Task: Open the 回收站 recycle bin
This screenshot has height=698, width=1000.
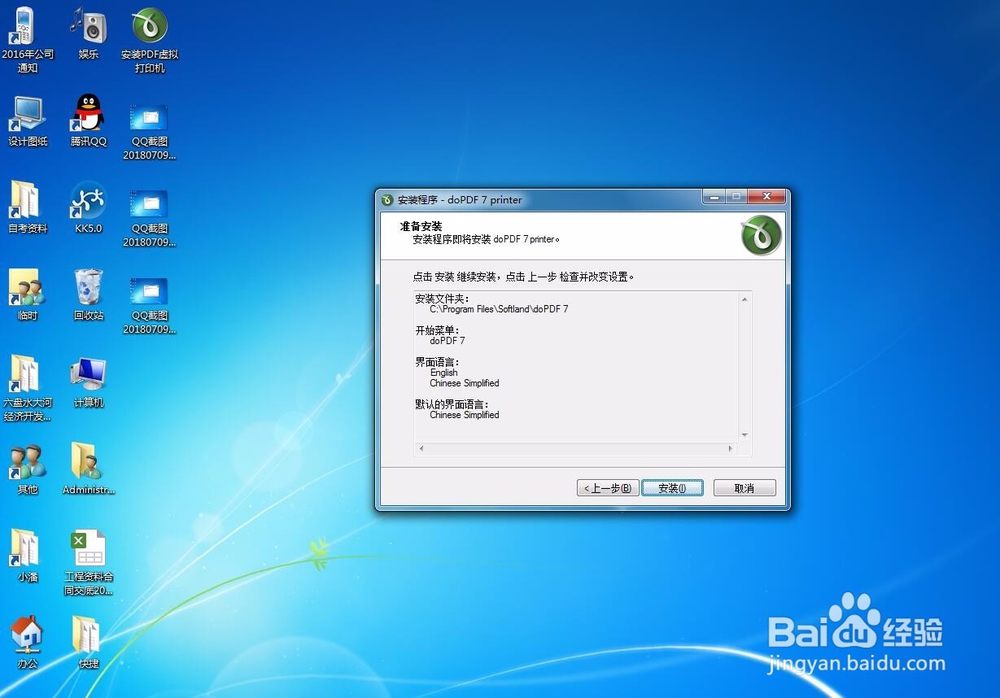Action: (x=89, y=294)
